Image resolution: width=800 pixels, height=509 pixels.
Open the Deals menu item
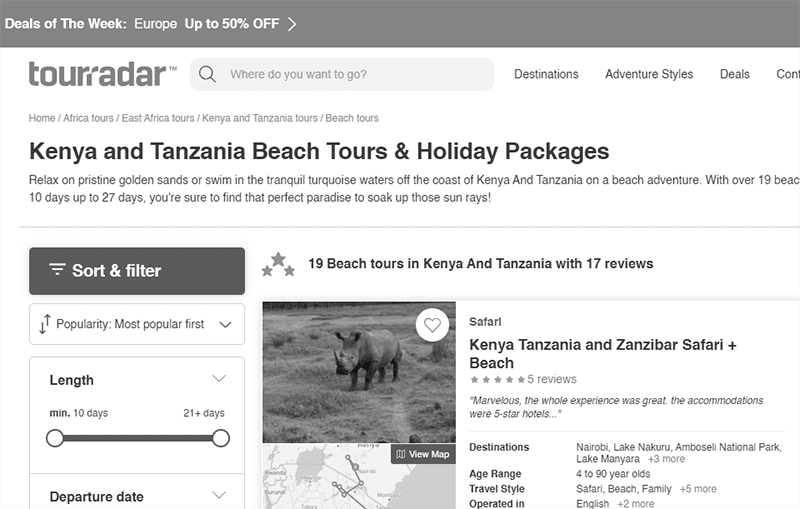(735, 74)
